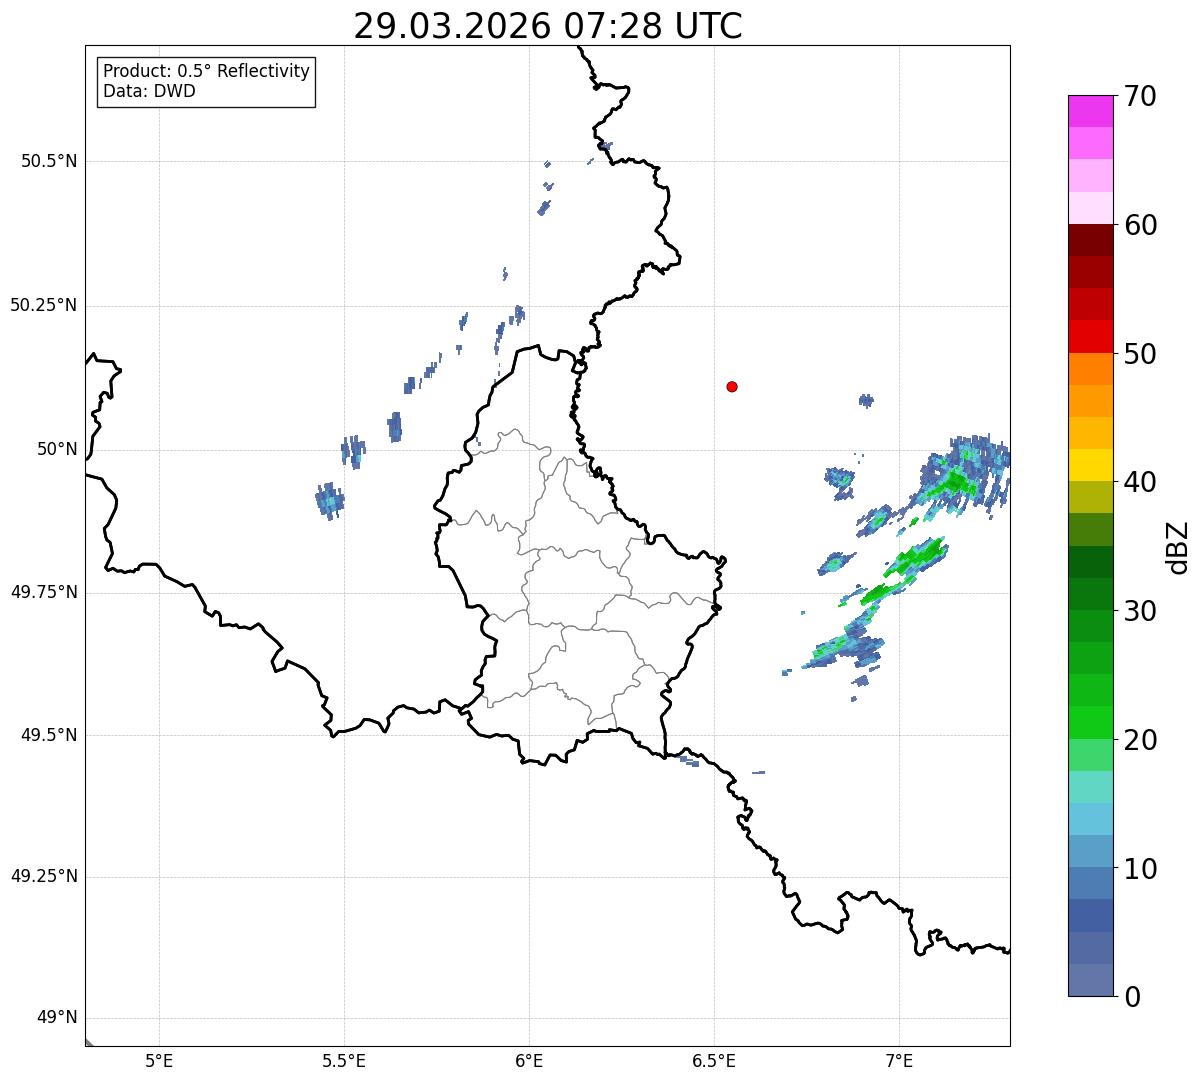Click the Data: DWD label
Viewport: 1202px width, 1081px height.
pyautogui.click(x=149, y=91)
